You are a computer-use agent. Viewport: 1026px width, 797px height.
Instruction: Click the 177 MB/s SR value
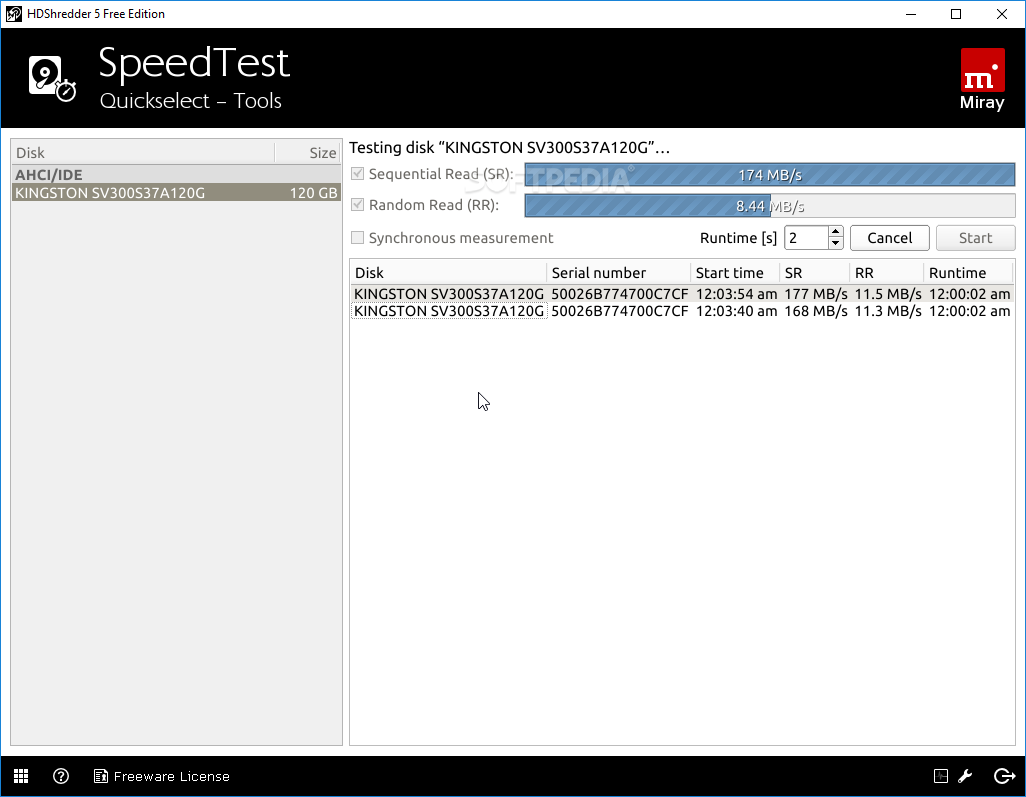pyautogui.click(x=816, y=294)
